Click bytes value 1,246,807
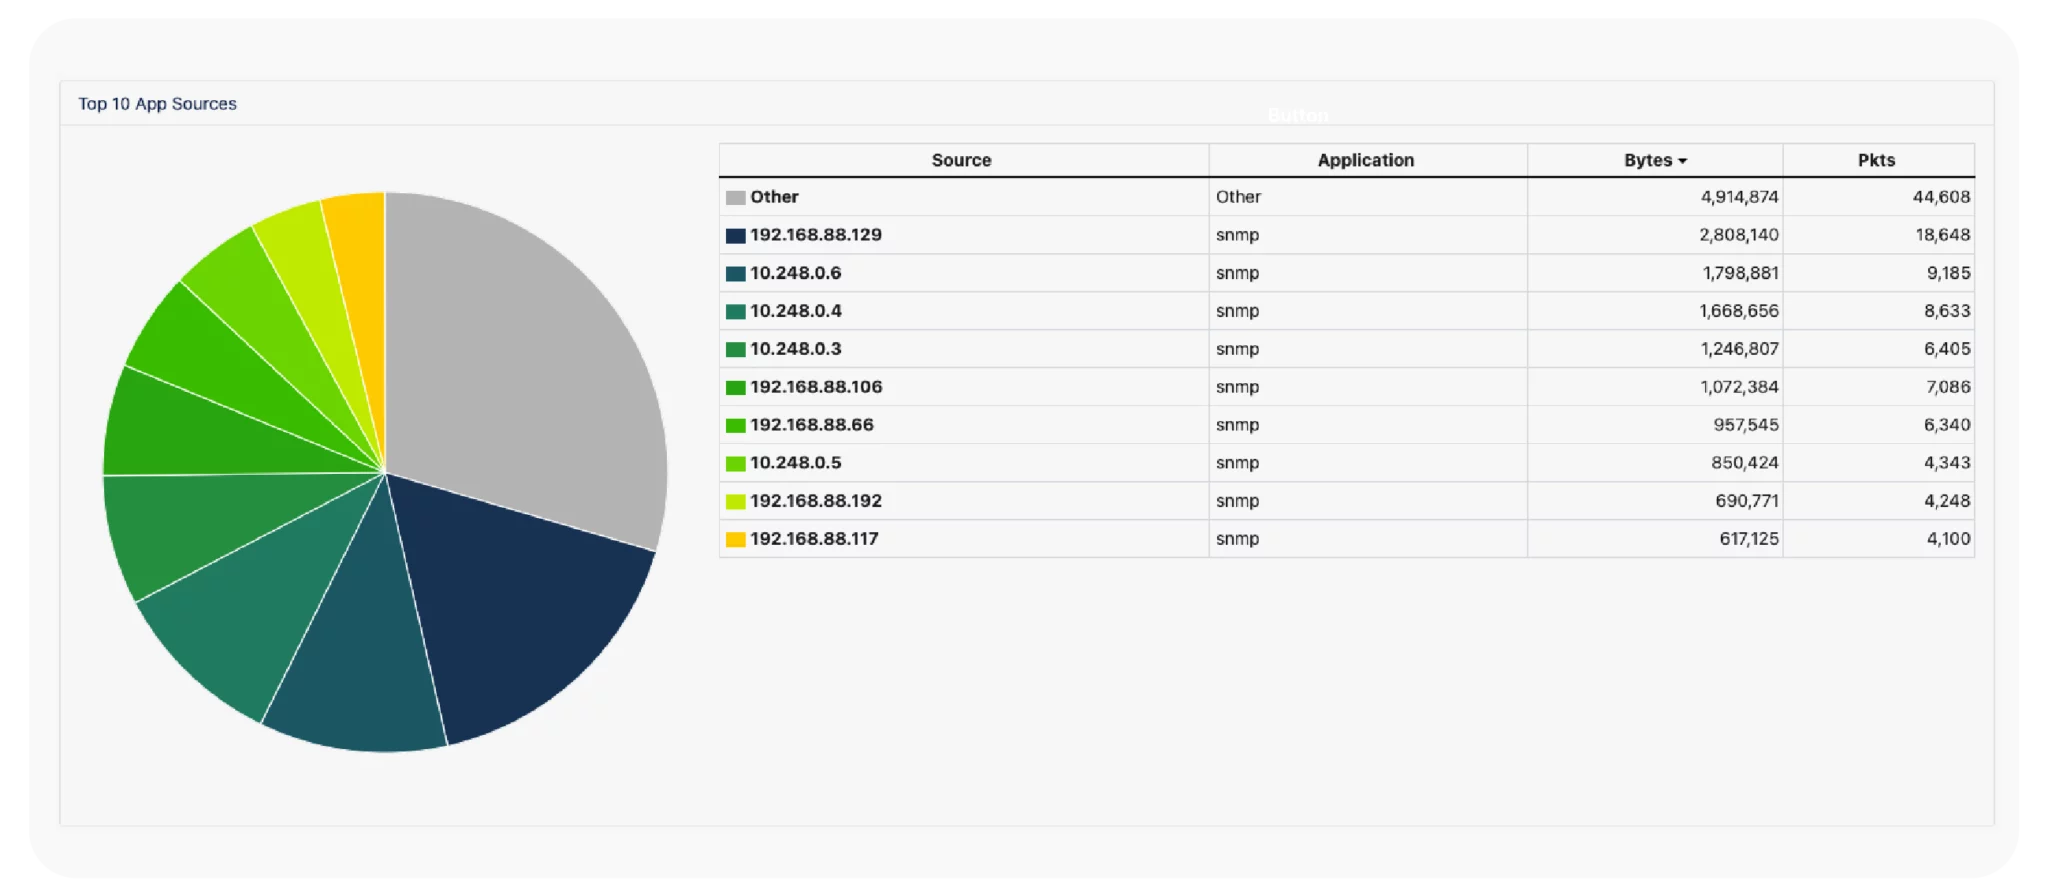Image resolution: width=2048 pixels, height=891 pixels. pos(1739,349)
